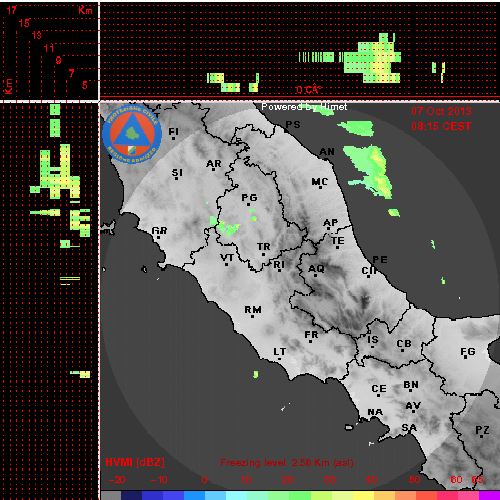Click the '15' km height axis label
This screenshot has height=500, width=500.
point(24,23)
